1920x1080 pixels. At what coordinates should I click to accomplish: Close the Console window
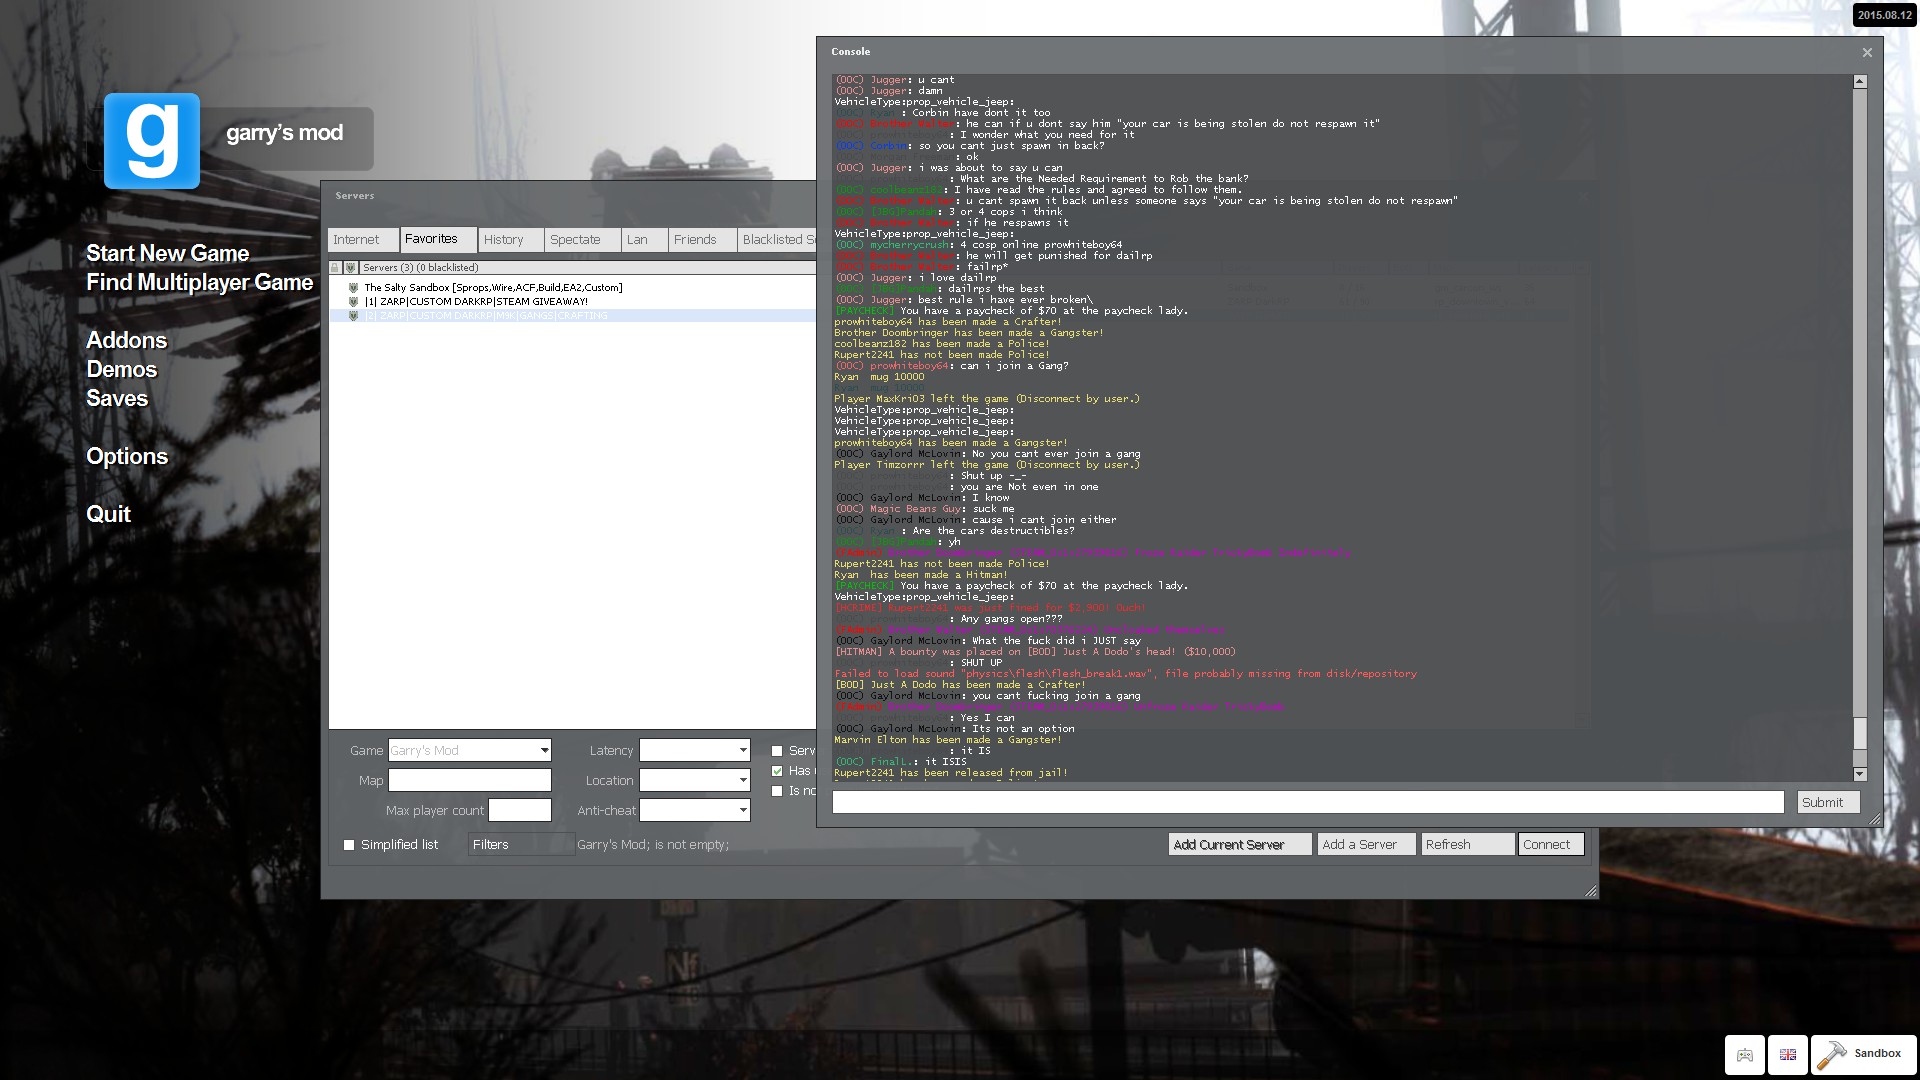[x=1867, y=52]
